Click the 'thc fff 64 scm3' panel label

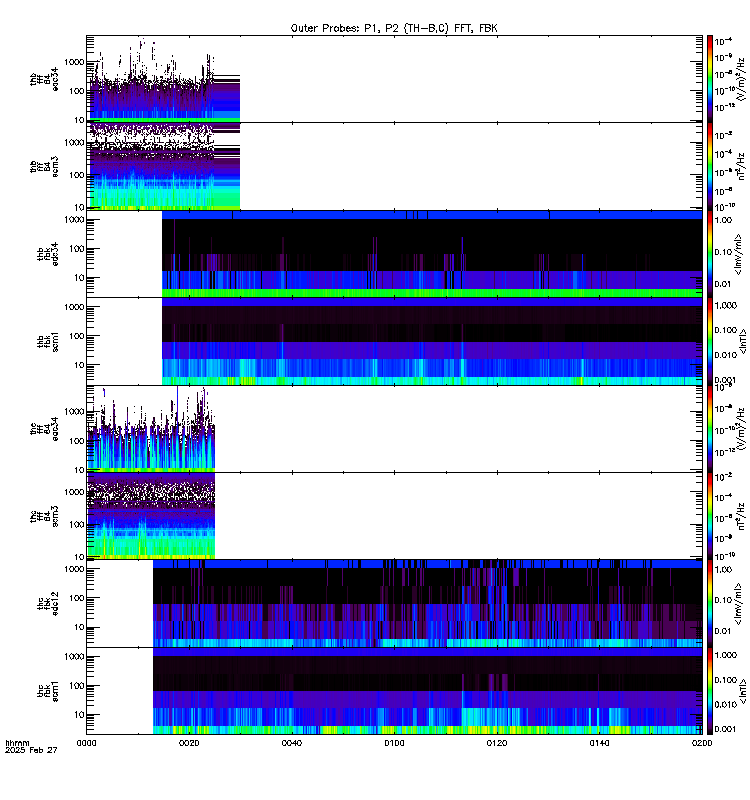tap(44, 516)
